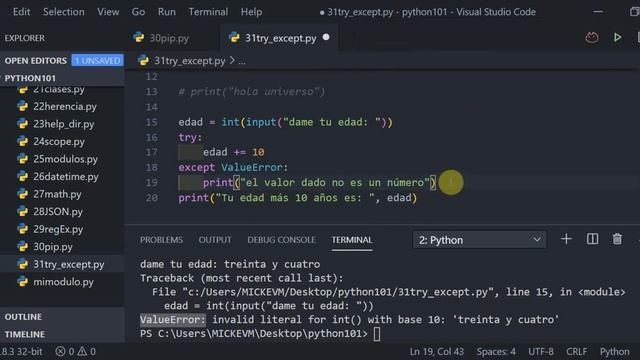Viewport: 640px width, 360px height.
Task: Select language mode 'Python' in status bar
Action: click(x=614, y=351)
